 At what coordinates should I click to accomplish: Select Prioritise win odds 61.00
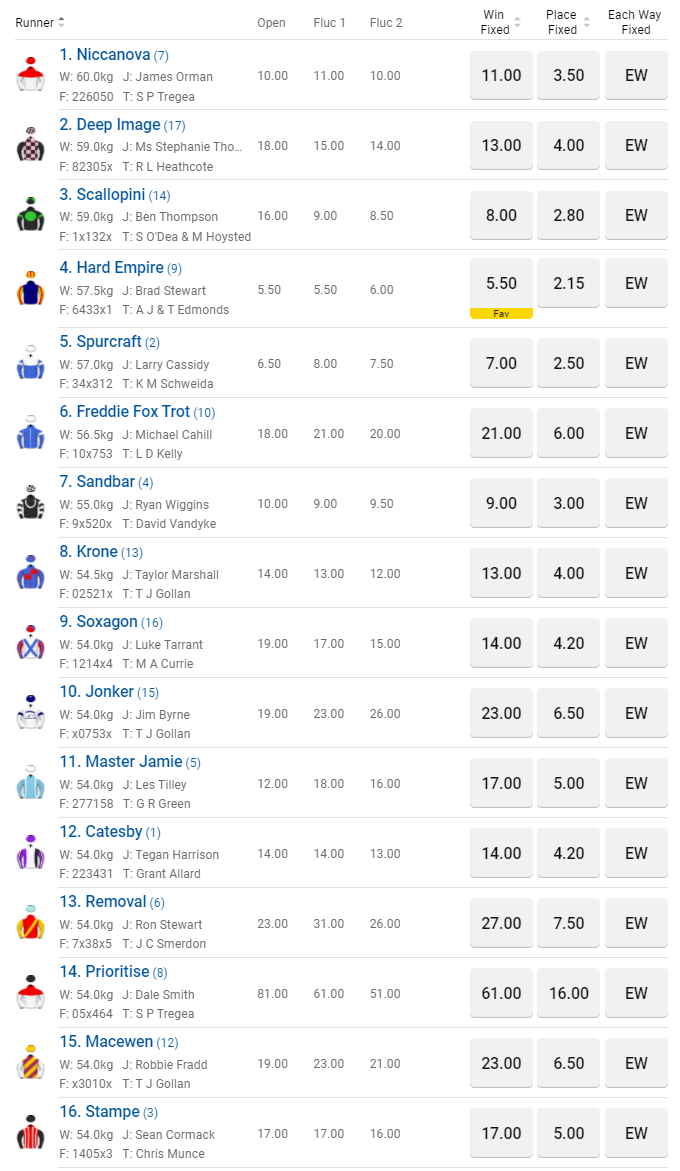pos(501,993)
